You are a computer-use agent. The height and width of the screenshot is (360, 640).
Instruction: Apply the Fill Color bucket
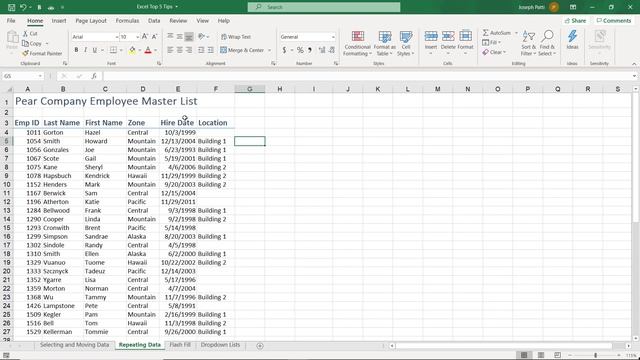tap(132, 50)
